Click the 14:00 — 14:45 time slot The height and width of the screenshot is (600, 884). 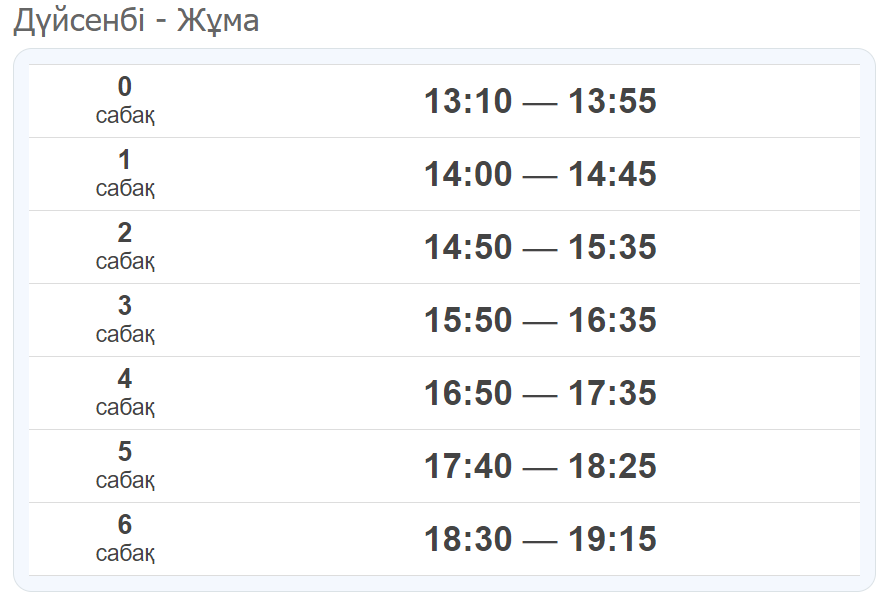click(540, 174)
